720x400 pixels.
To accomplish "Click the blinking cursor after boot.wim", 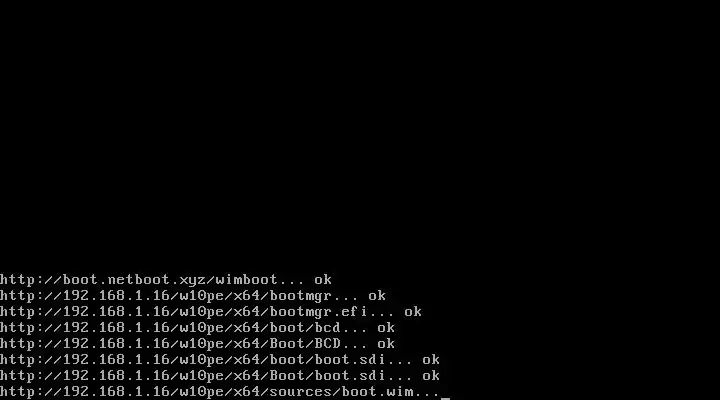I will [445, 398].
